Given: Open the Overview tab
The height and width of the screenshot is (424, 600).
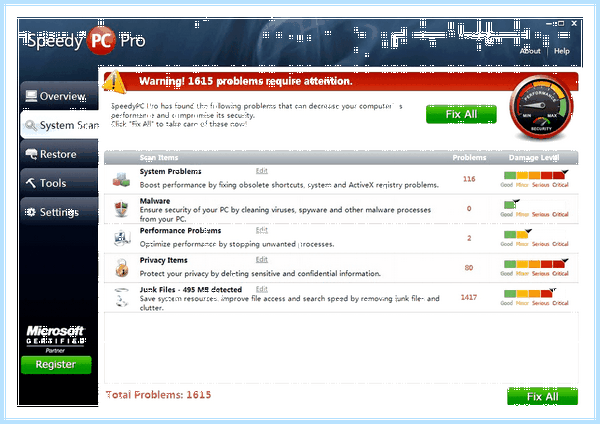Looking at the screenshot, I should 59,96.
